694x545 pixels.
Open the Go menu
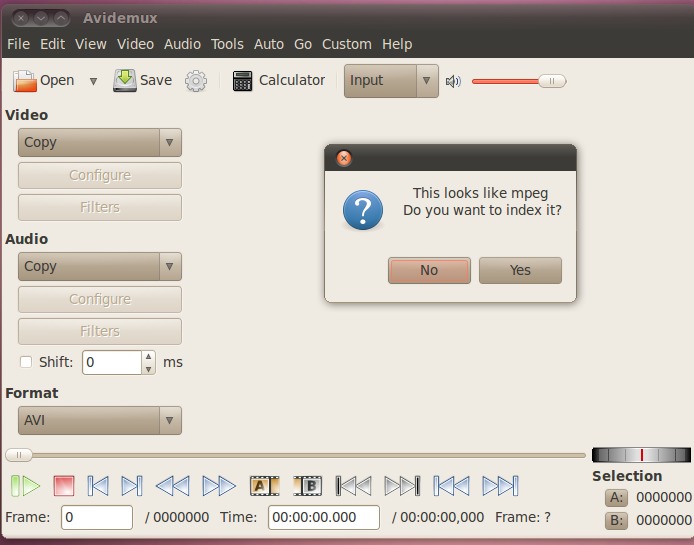point(303,44)
